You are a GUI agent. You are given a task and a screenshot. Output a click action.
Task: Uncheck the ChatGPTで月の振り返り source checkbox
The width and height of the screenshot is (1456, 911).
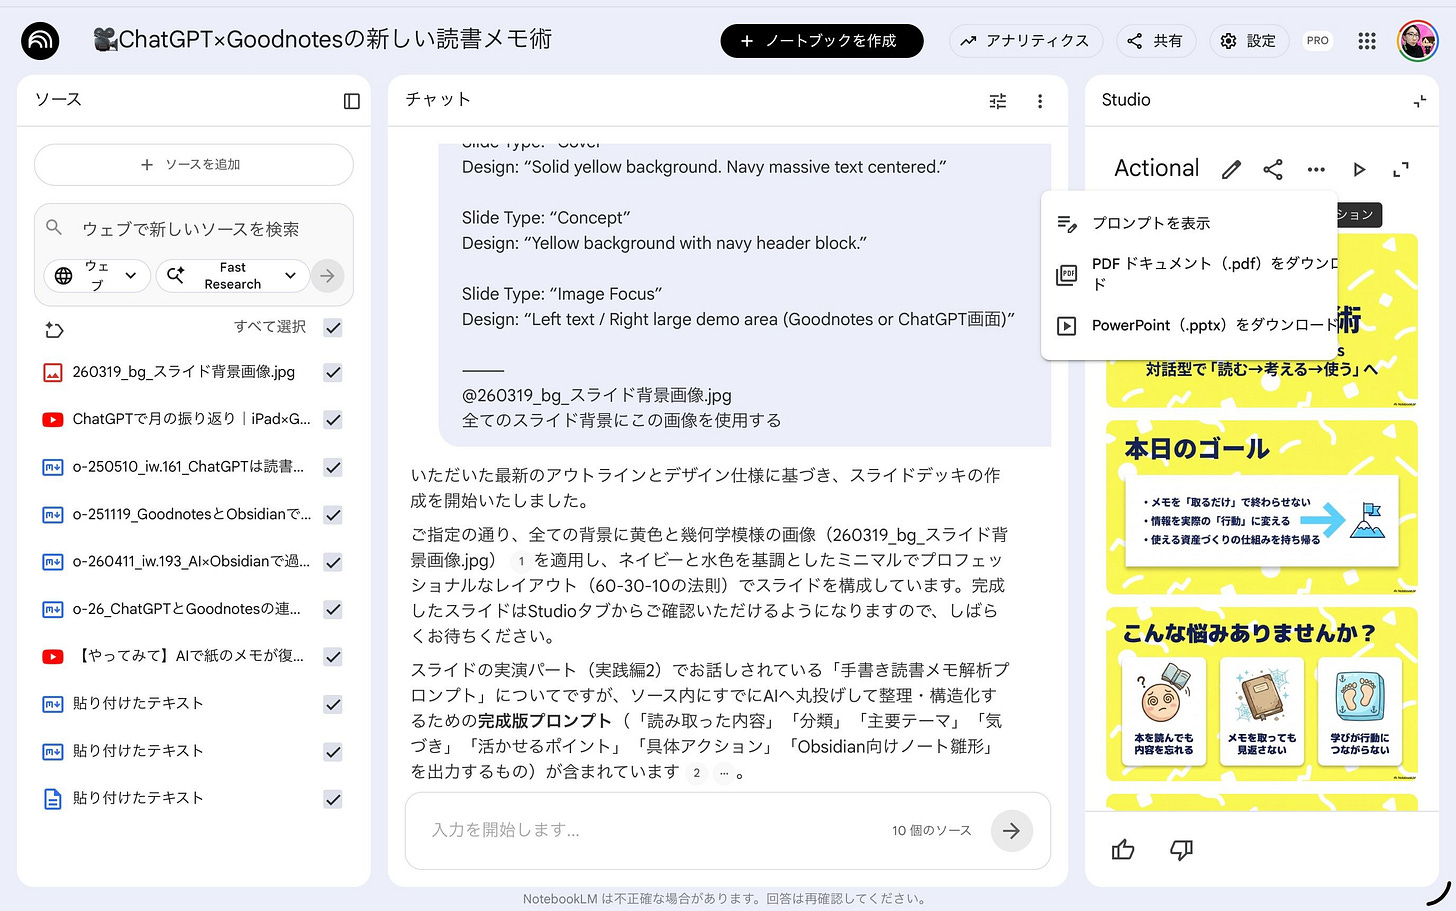pos(333,420)
